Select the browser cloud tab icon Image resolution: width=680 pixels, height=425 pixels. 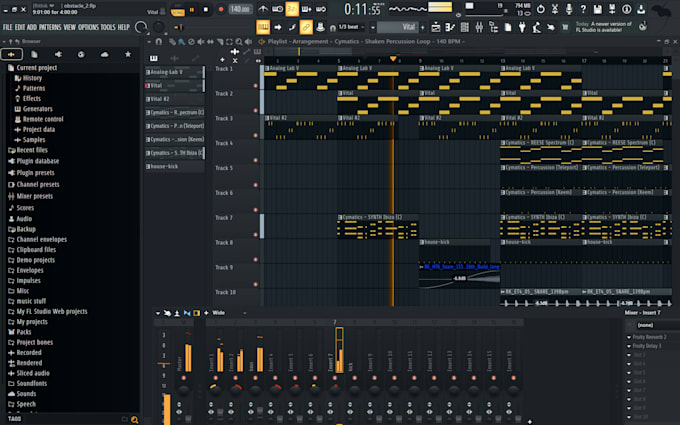pos(105,54)
